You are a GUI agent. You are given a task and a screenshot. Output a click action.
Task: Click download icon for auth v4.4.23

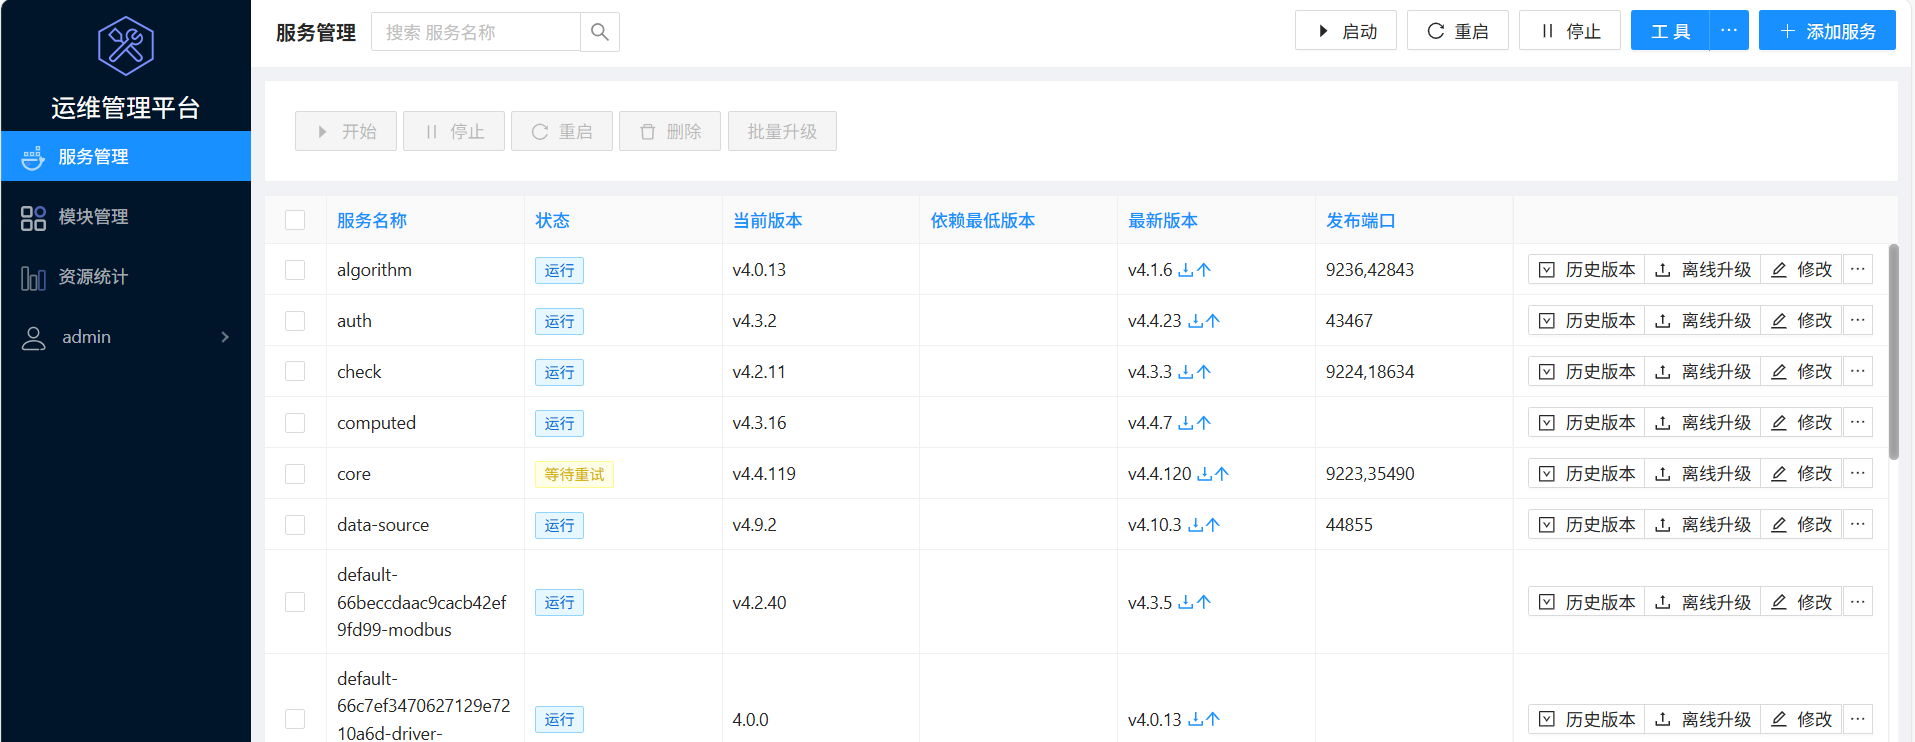pyautogui.click(x=1195, y=321)
